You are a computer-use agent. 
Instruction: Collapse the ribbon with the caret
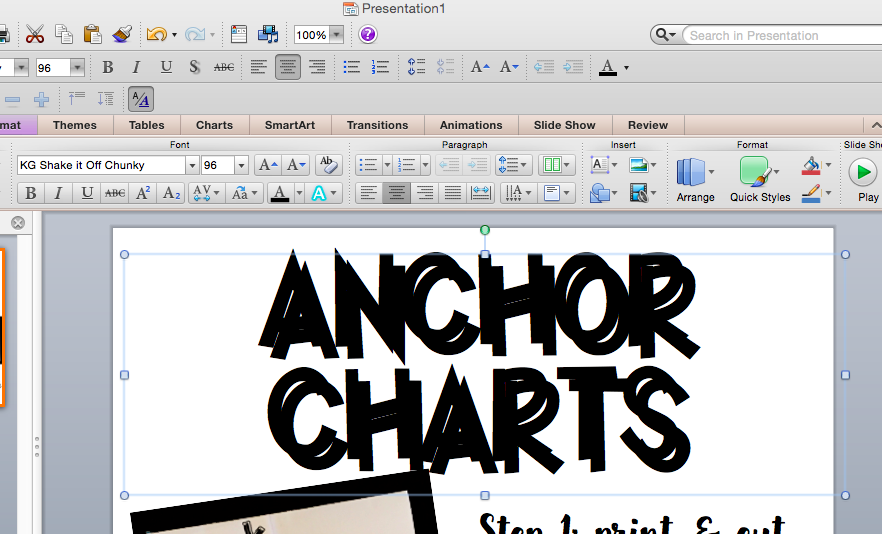pos(875,125)
